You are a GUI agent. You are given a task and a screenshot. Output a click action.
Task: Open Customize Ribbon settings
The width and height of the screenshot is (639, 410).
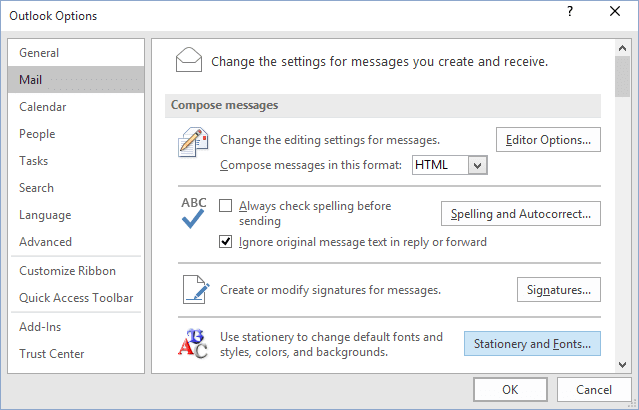(x=76, y=271)
